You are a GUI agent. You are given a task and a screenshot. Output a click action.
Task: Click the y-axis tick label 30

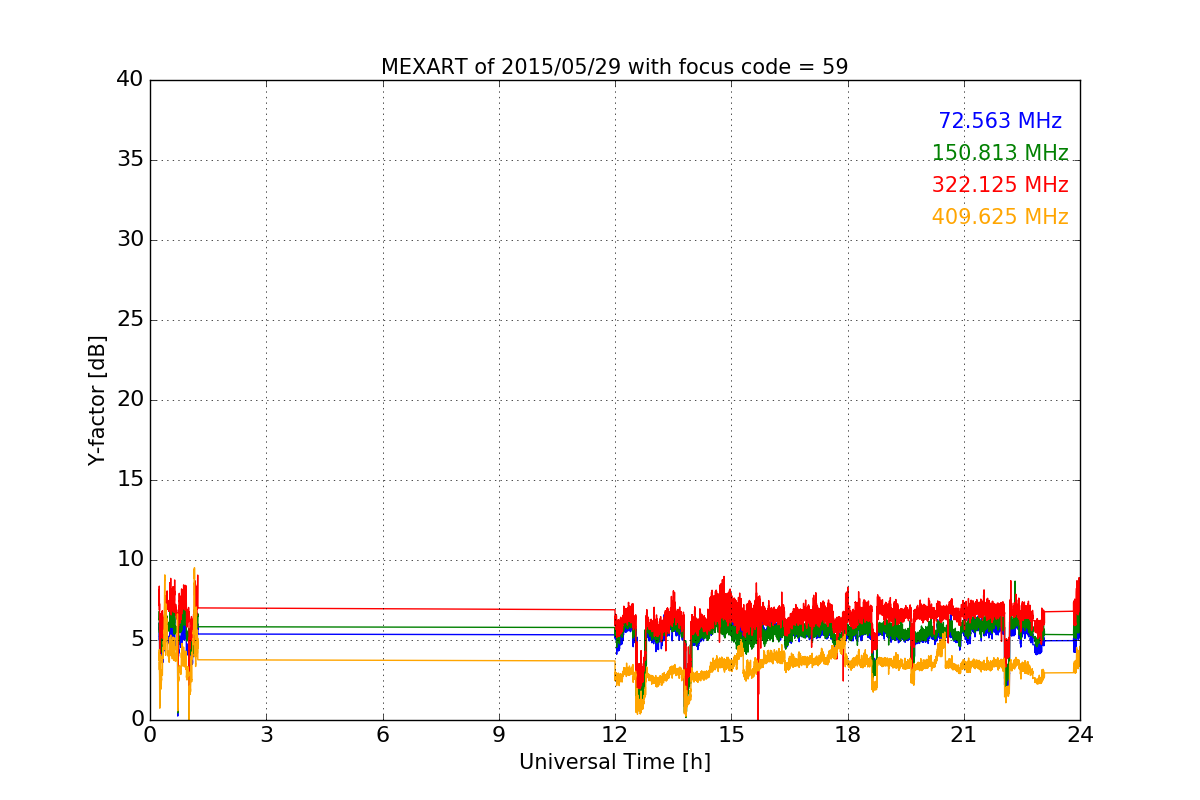[129, 240]
